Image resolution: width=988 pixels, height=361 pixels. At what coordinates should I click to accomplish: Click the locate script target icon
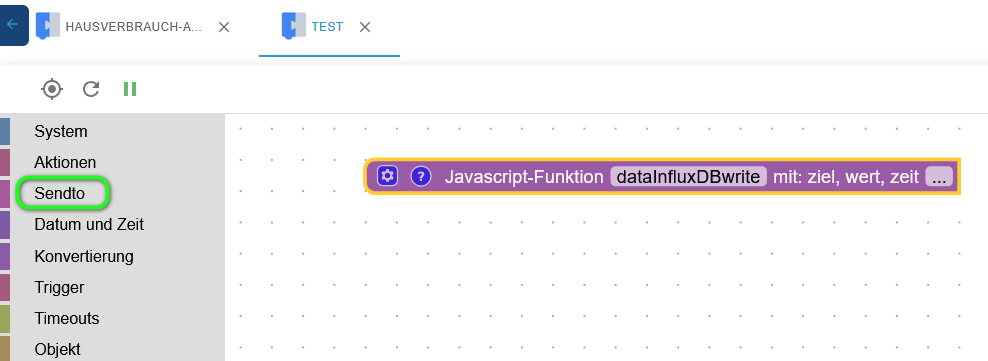[52, 89]
